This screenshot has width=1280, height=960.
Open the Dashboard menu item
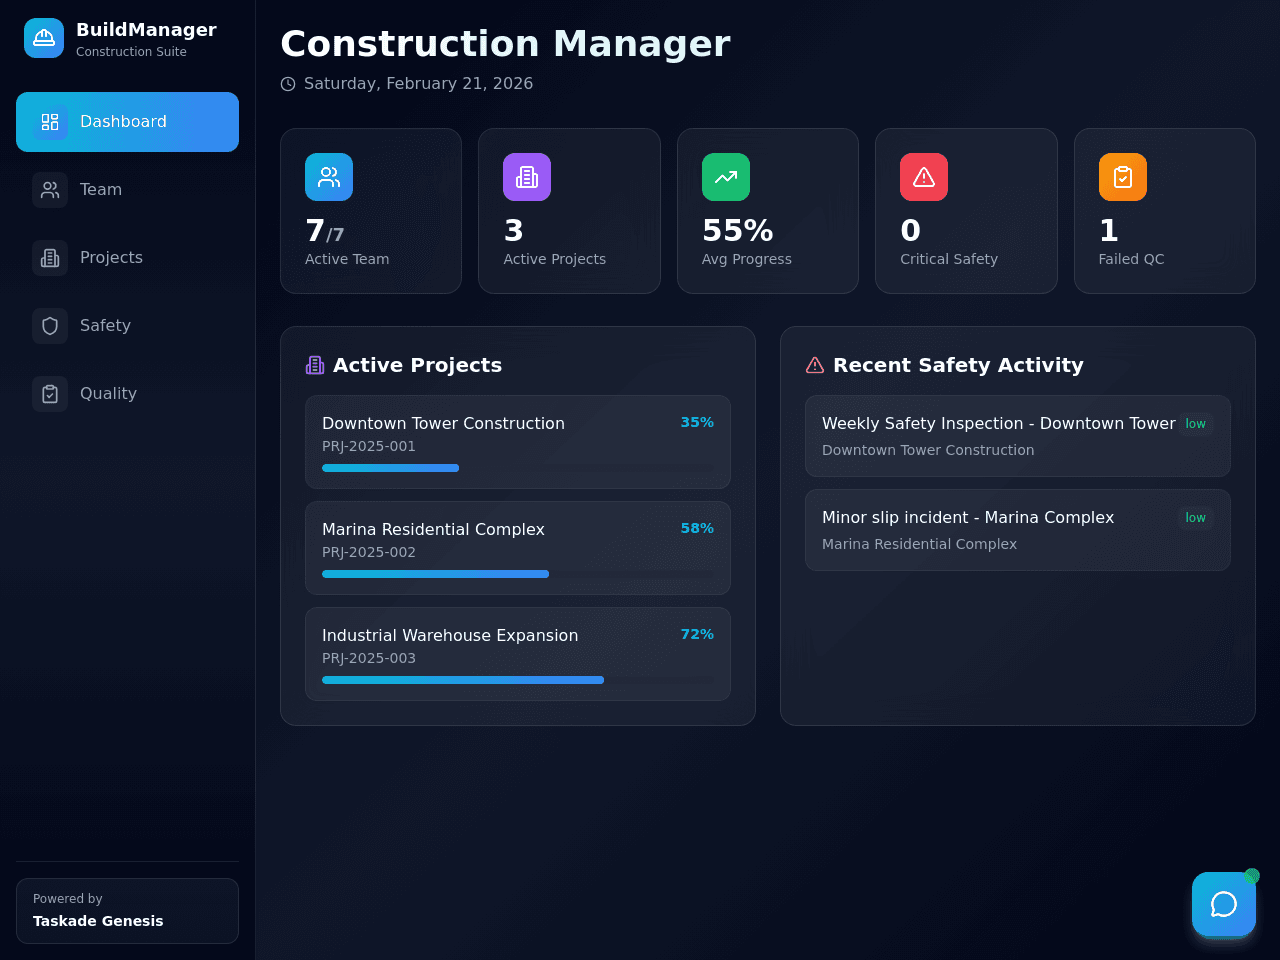pos(127,122)
